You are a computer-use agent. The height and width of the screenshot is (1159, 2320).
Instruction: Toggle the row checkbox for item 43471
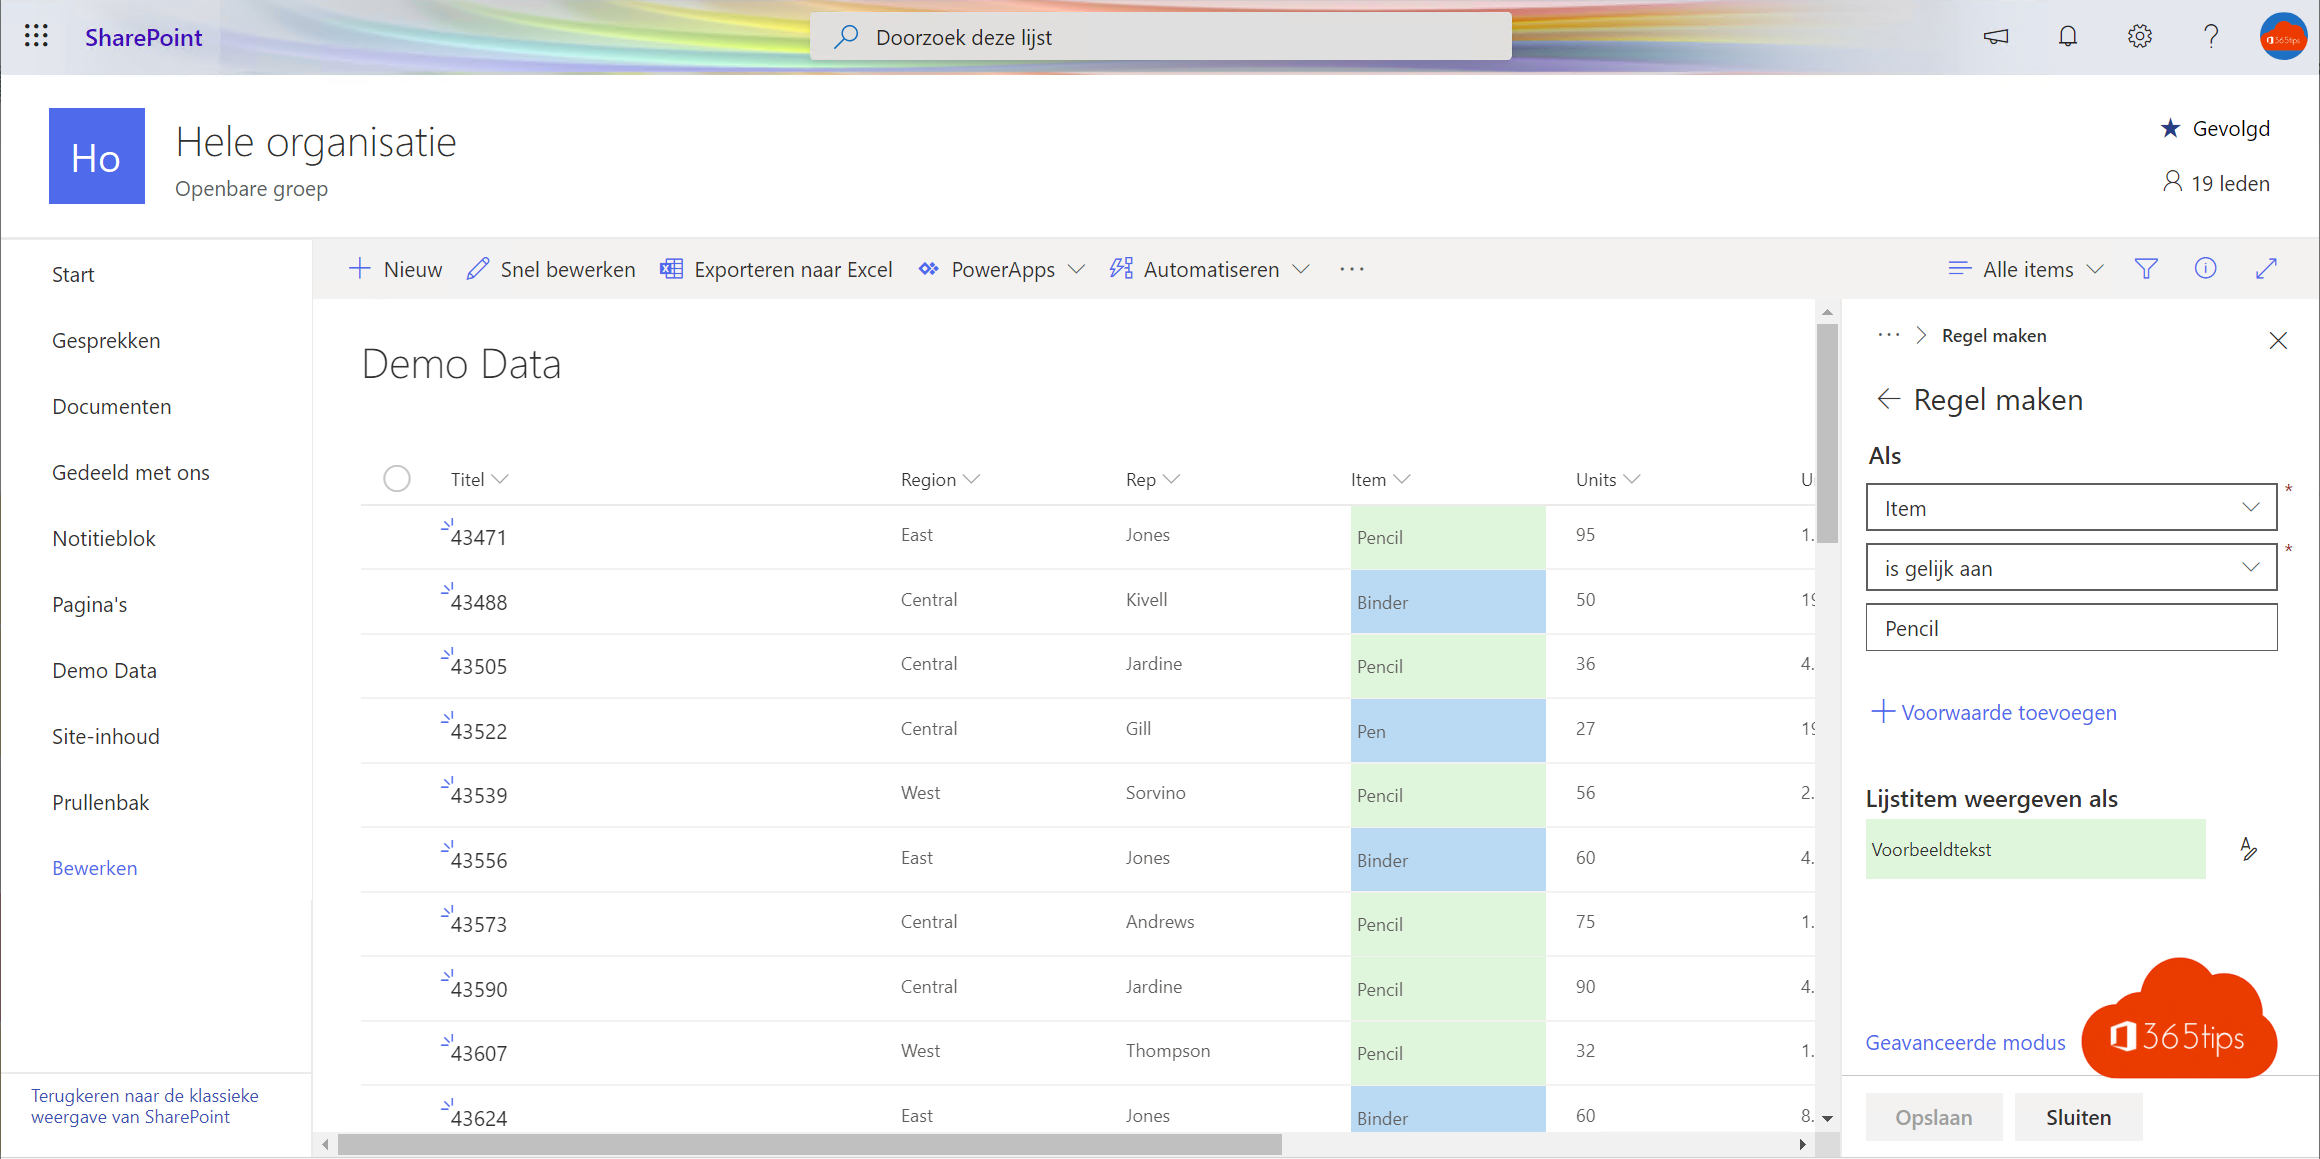[397, 533]
